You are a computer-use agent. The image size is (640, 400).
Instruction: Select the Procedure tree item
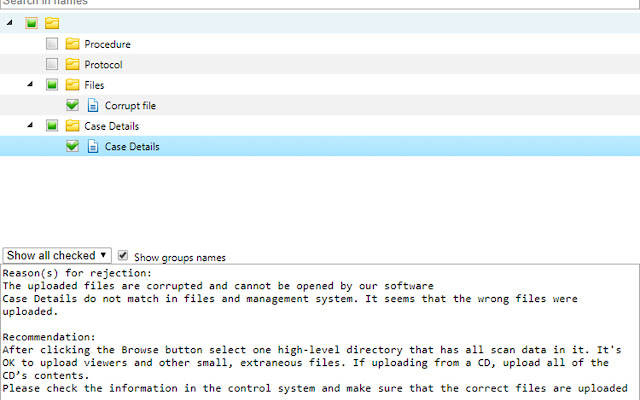[107, 44]
